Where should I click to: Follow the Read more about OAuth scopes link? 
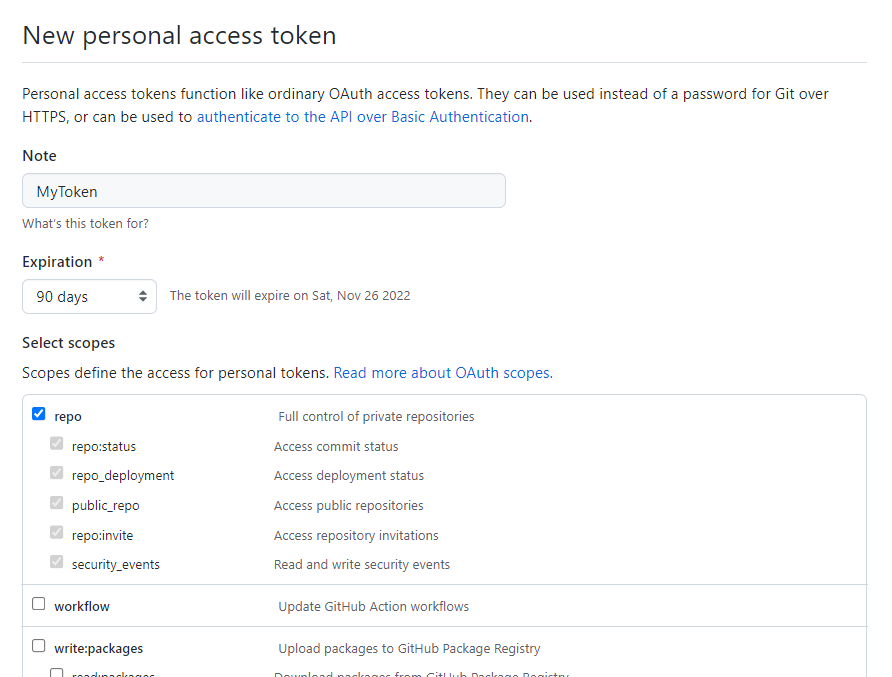pos(442,373)
